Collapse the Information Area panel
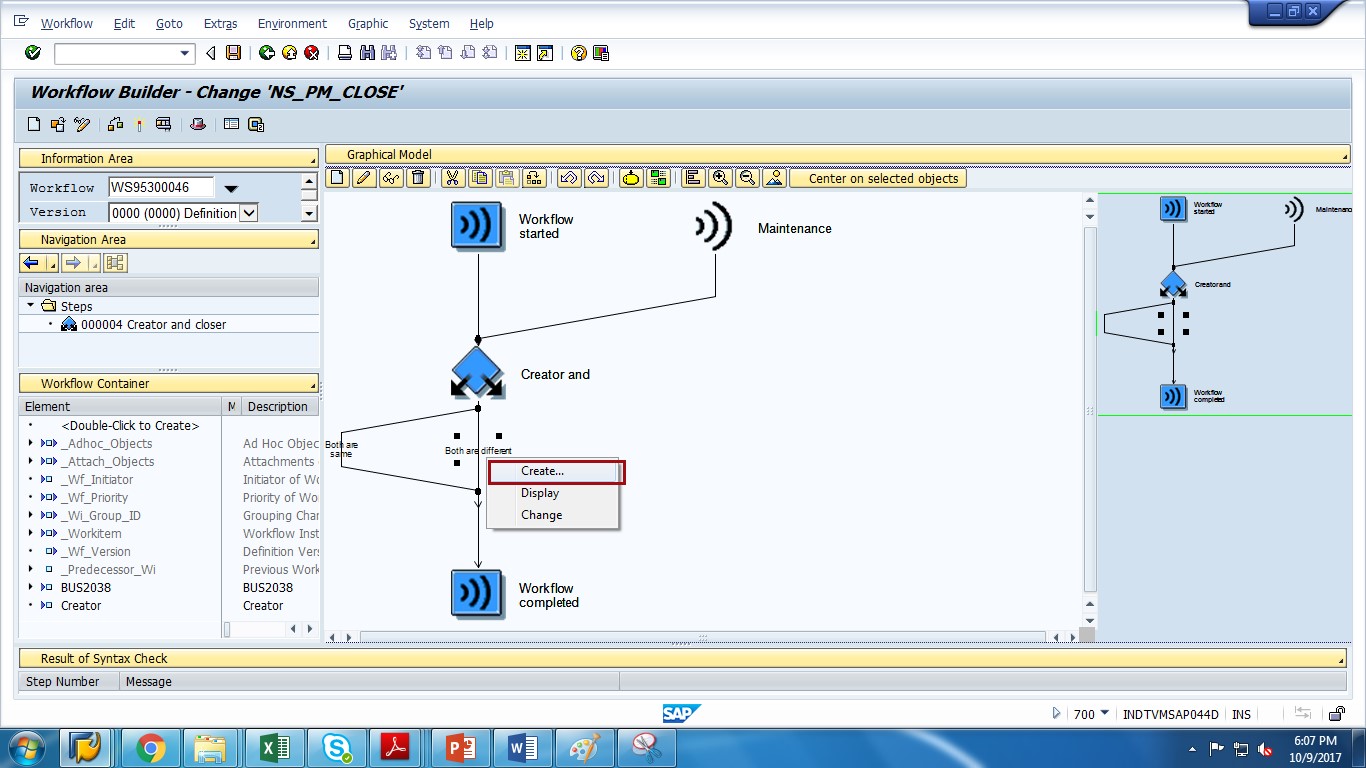This screenshot has width=1366, height=768. point(313,158)
